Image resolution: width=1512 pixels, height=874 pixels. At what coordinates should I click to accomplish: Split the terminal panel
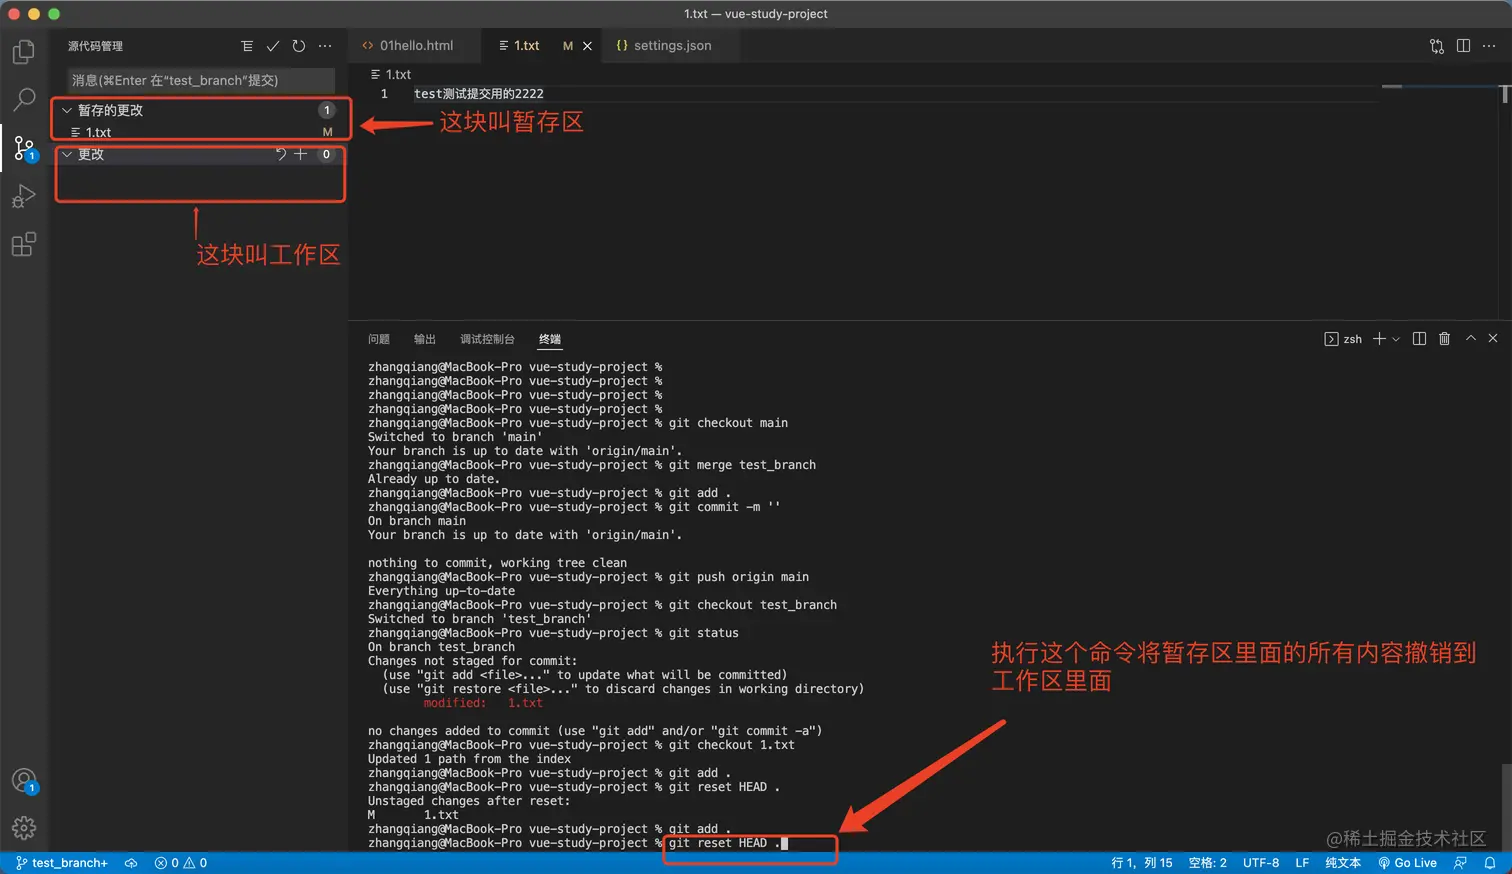pos(1419,339)
